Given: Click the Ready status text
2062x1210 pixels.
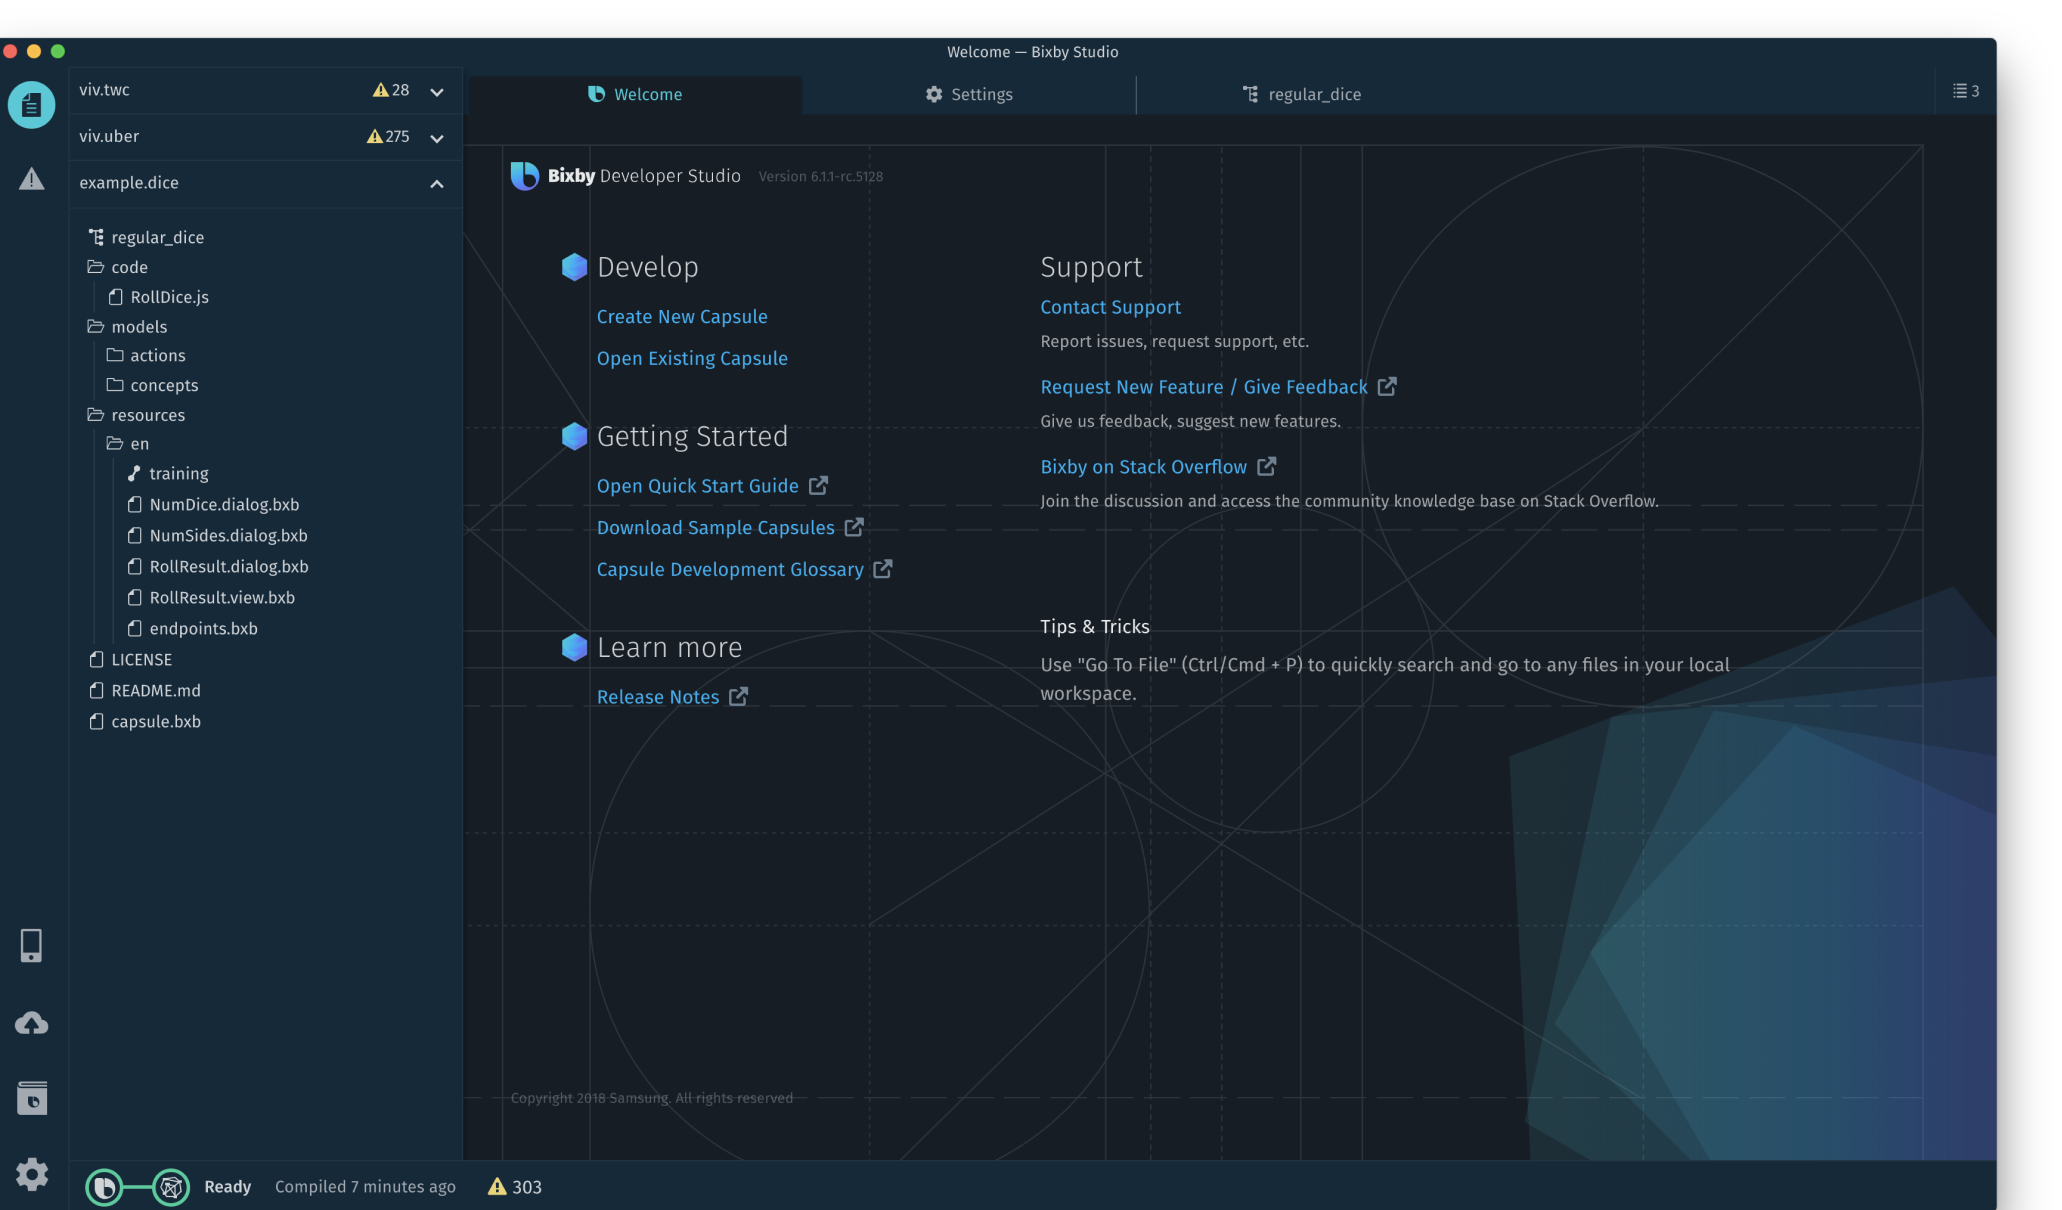Looking at the screenshot, I should (x=228, y=1187).
